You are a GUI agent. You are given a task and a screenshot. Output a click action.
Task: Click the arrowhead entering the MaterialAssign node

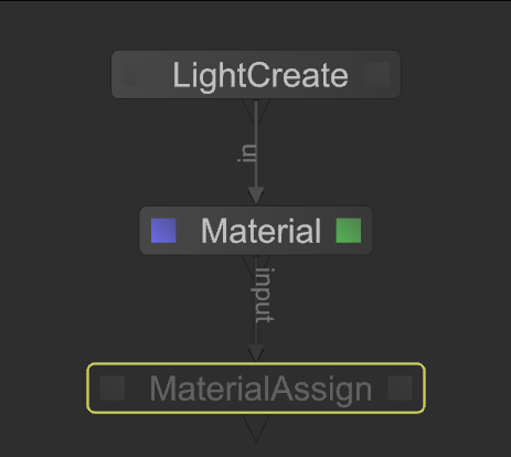point(256,354)
